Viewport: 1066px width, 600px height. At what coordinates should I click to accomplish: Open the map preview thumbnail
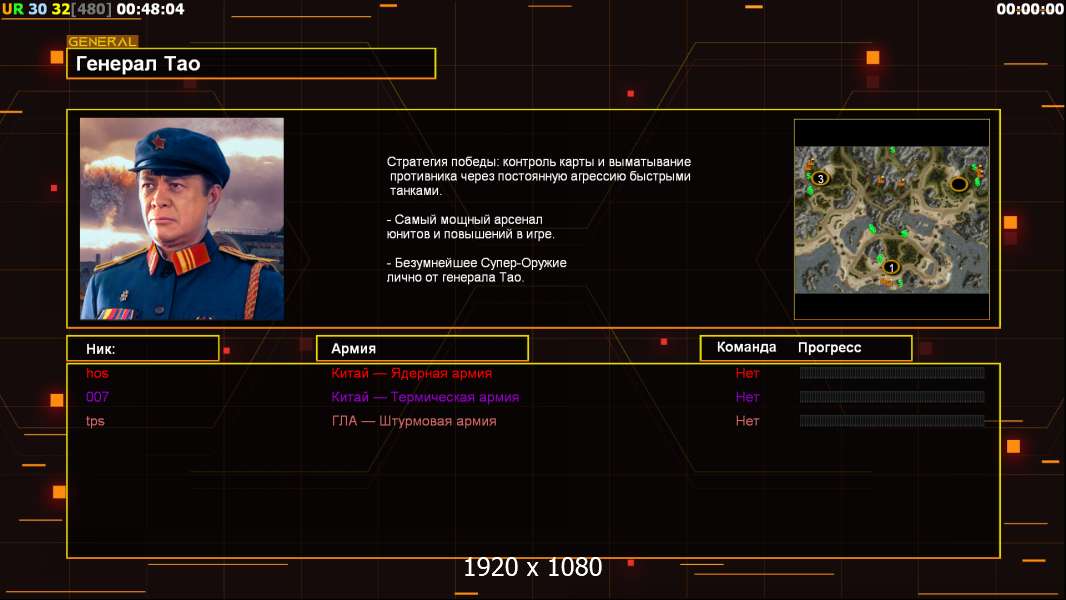coord(891,219)
